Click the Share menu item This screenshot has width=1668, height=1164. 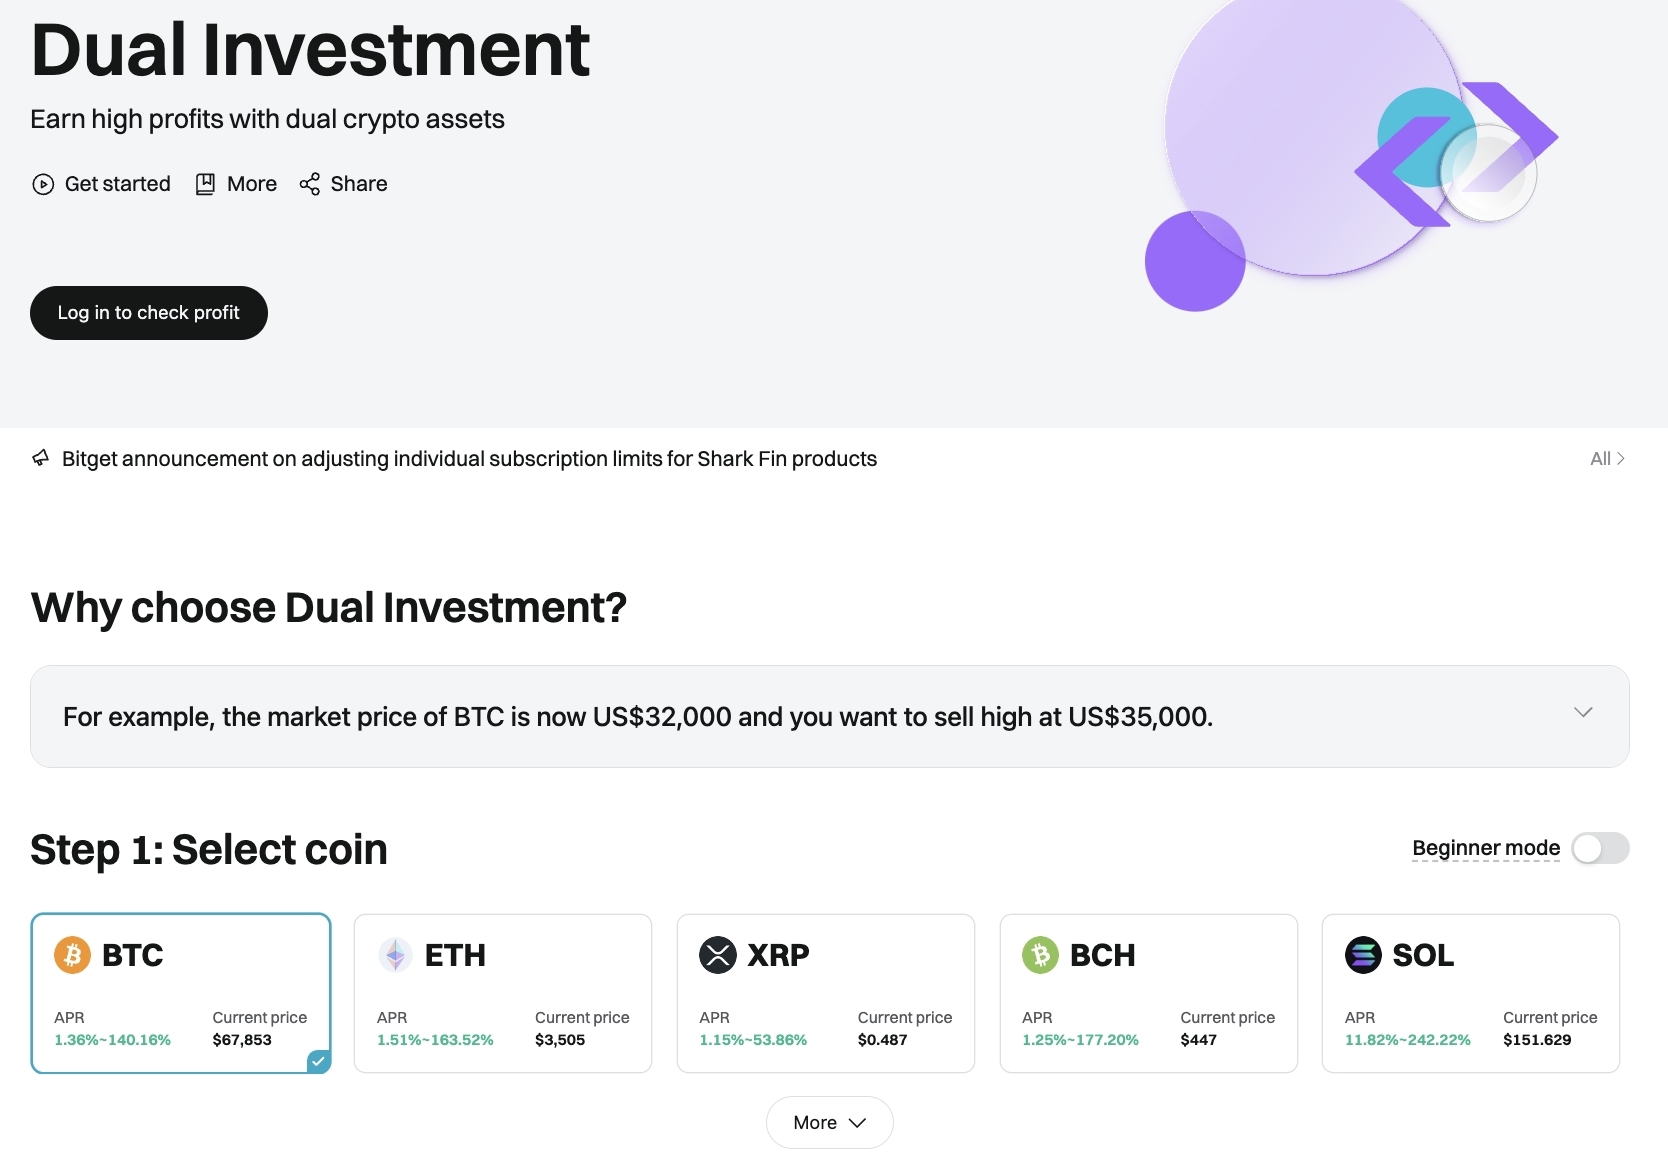tap(358, 184)
